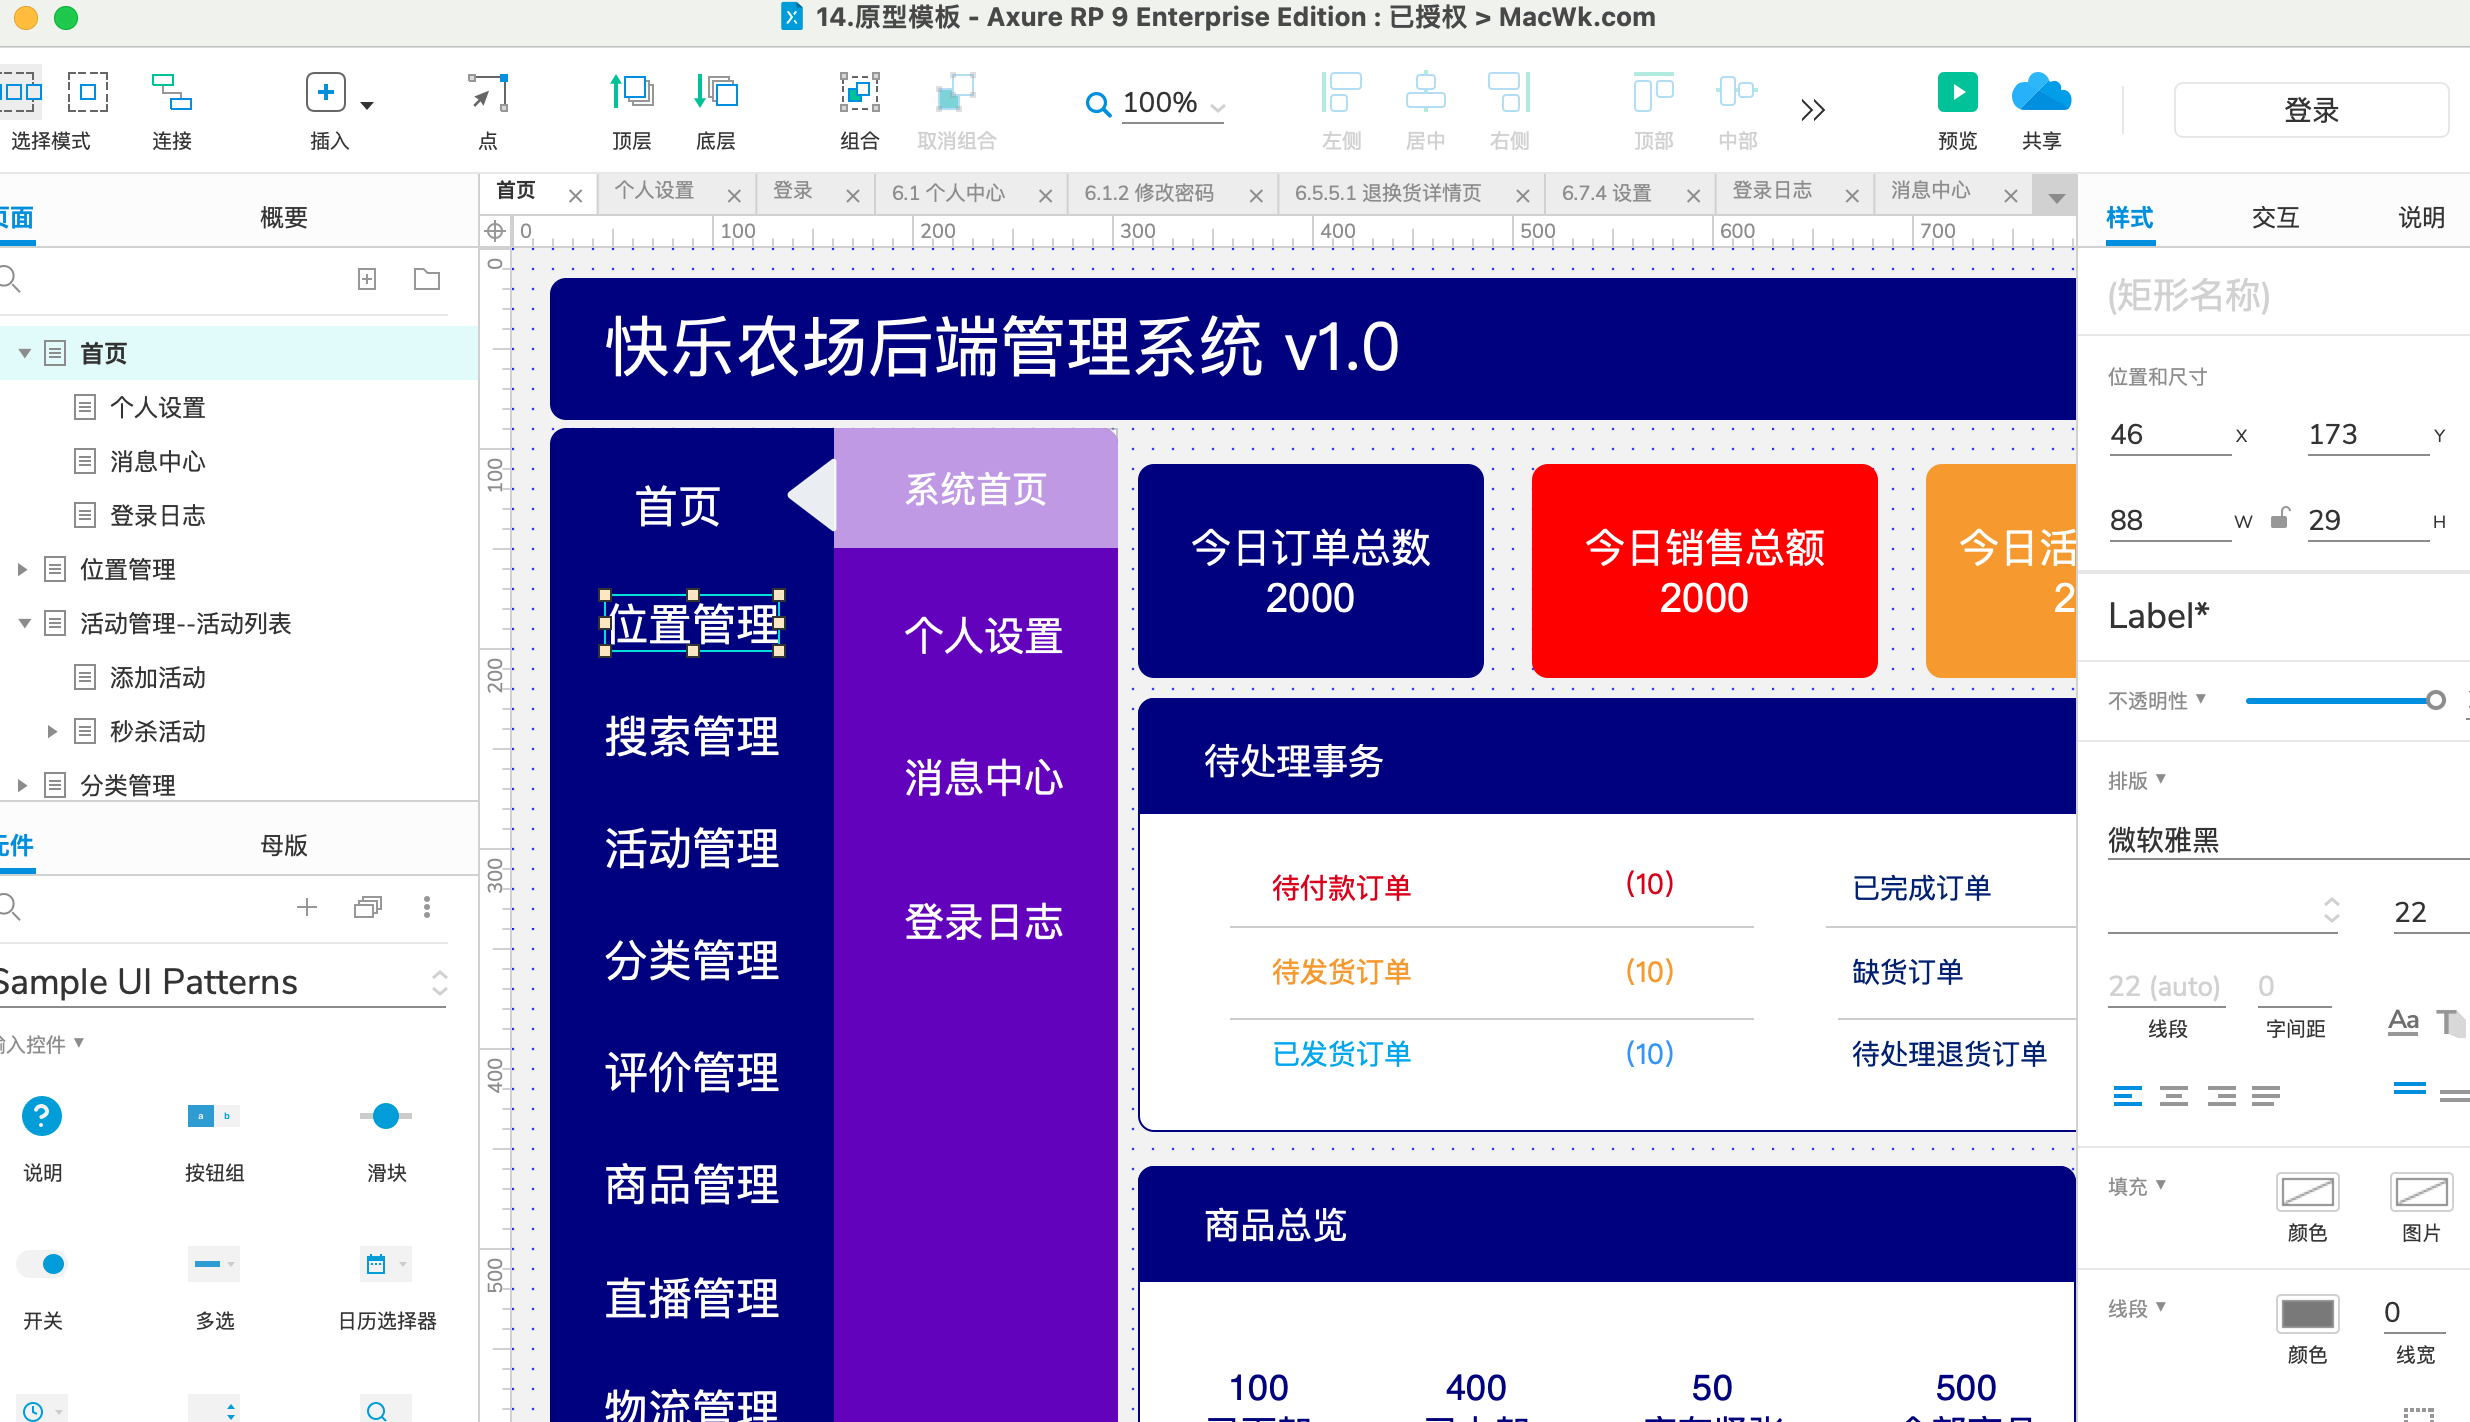Adjust the opacity slider handle

(x=2436, y=700)
